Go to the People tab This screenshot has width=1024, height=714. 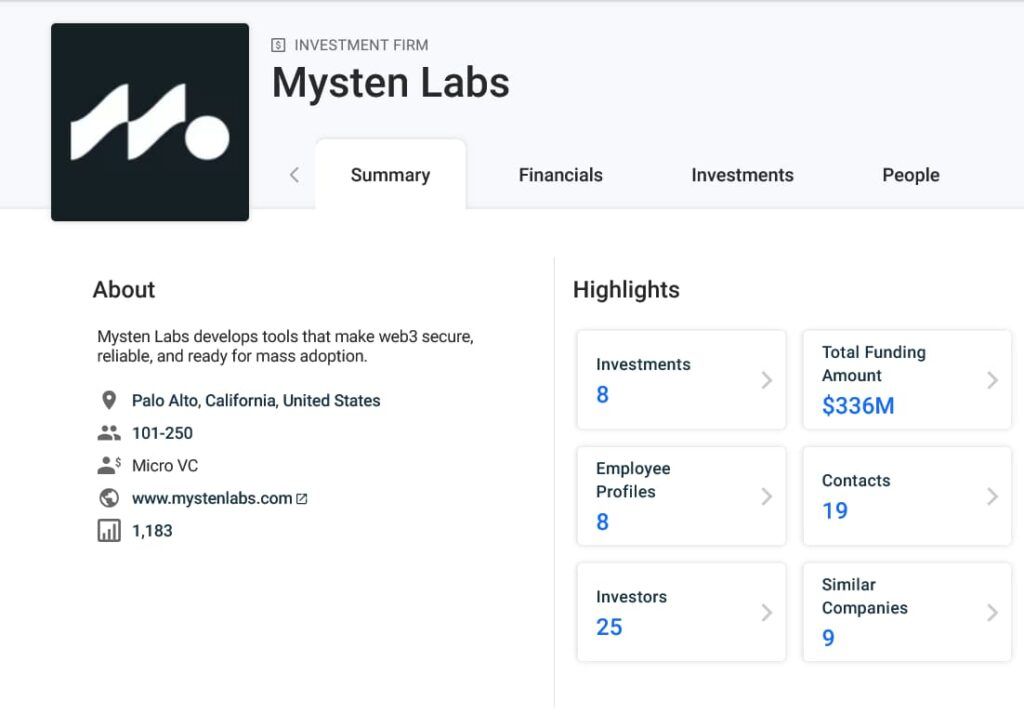point(910,175)
